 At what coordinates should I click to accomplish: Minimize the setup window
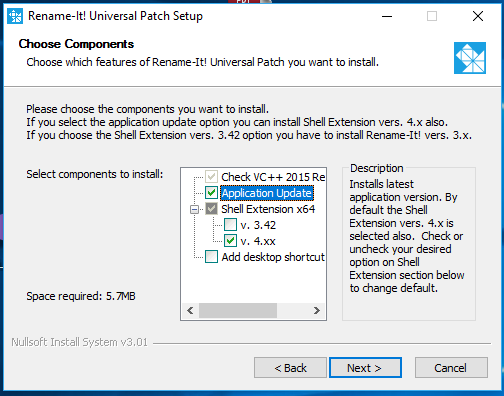[387, 16]
